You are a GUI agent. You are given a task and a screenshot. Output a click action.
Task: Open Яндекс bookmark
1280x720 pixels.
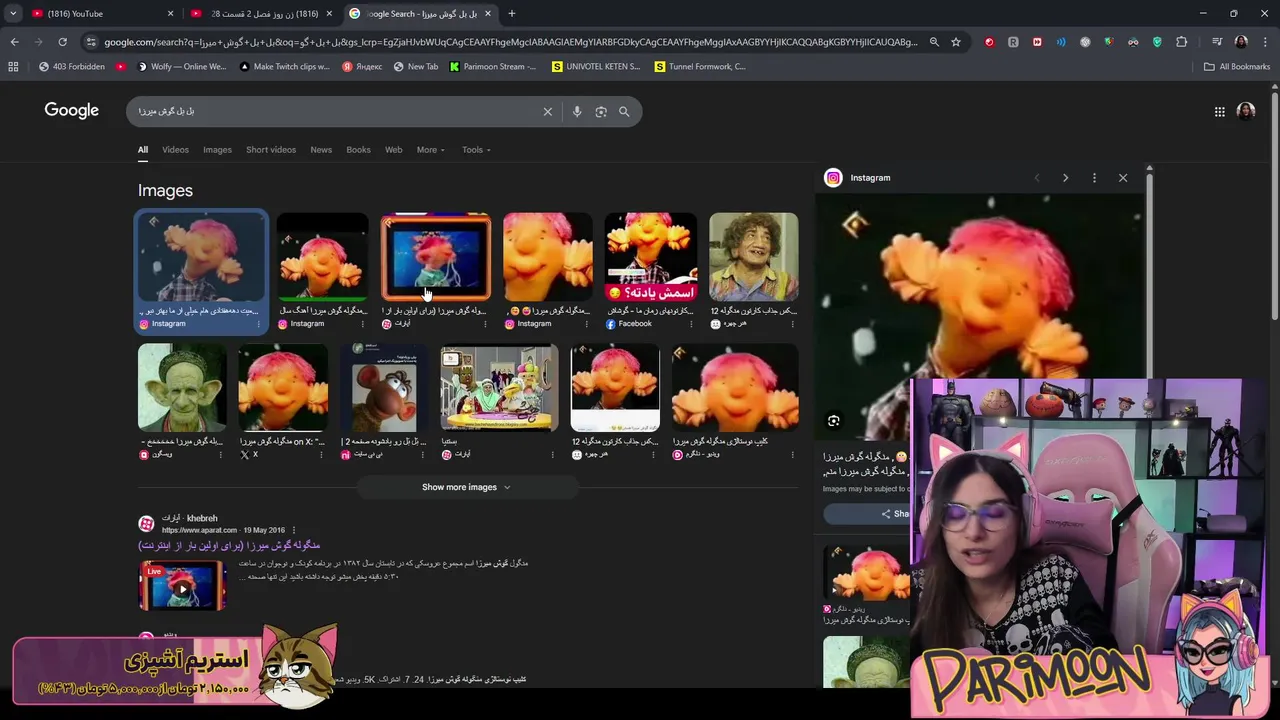362,67
